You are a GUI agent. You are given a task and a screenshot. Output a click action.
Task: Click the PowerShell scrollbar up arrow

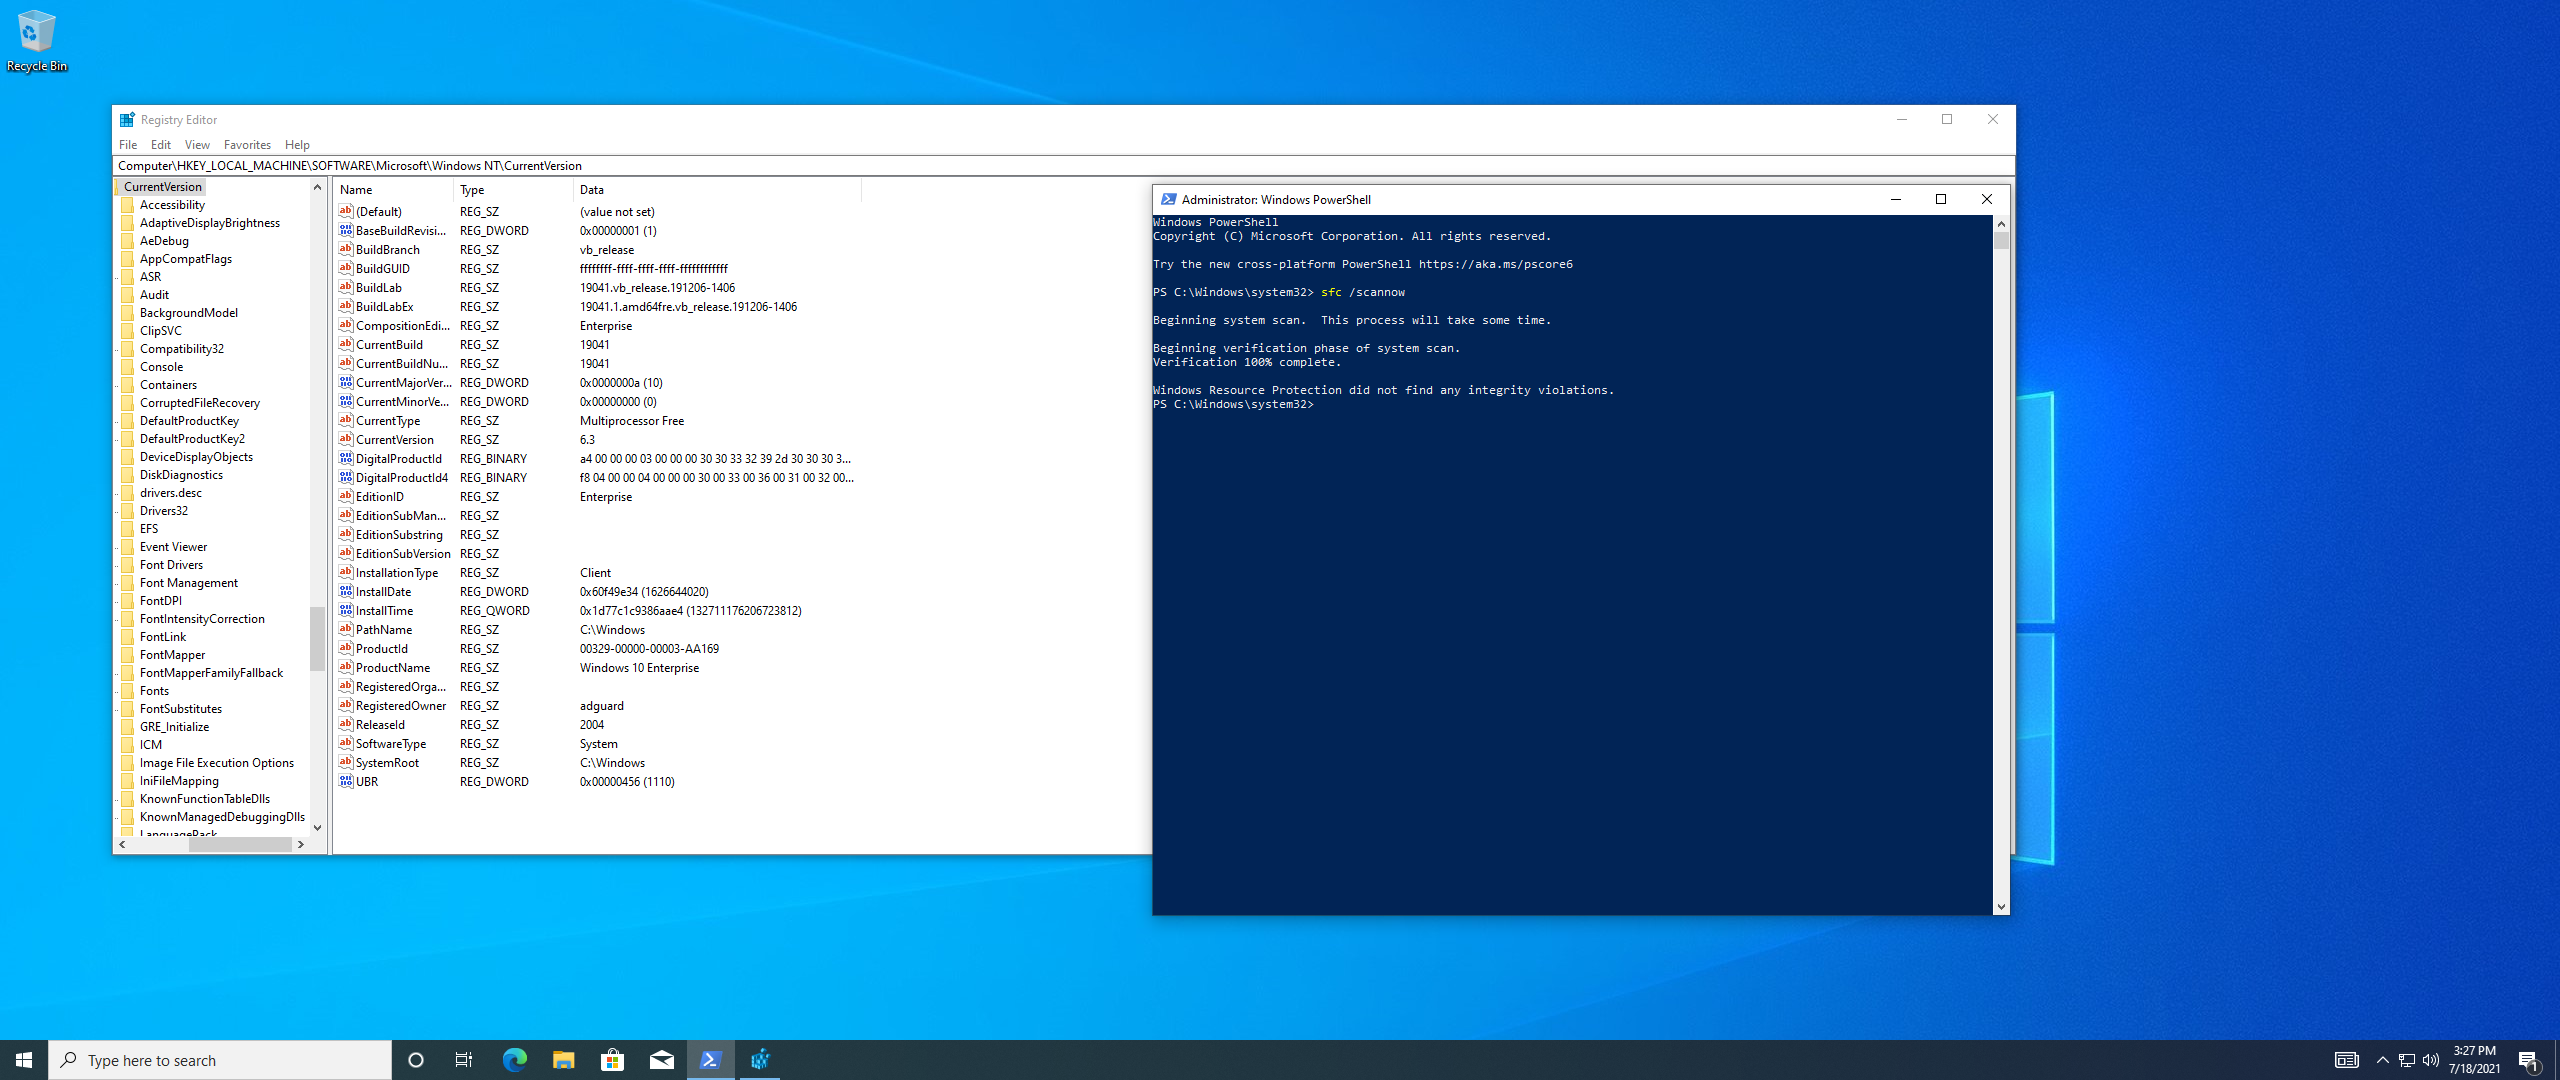(2001, 224)
